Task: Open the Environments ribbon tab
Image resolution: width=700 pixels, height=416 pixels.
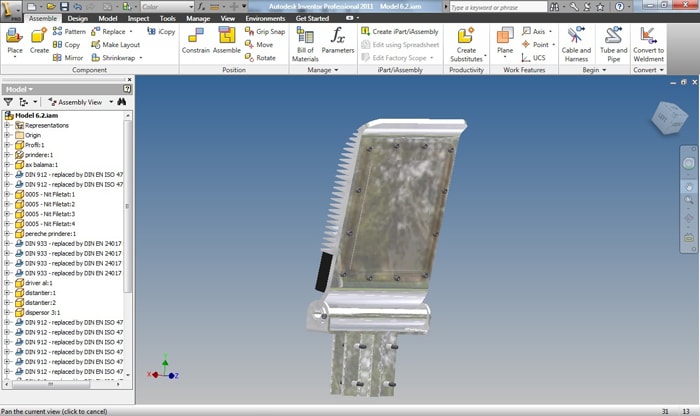Action: (x=265, y=18)
